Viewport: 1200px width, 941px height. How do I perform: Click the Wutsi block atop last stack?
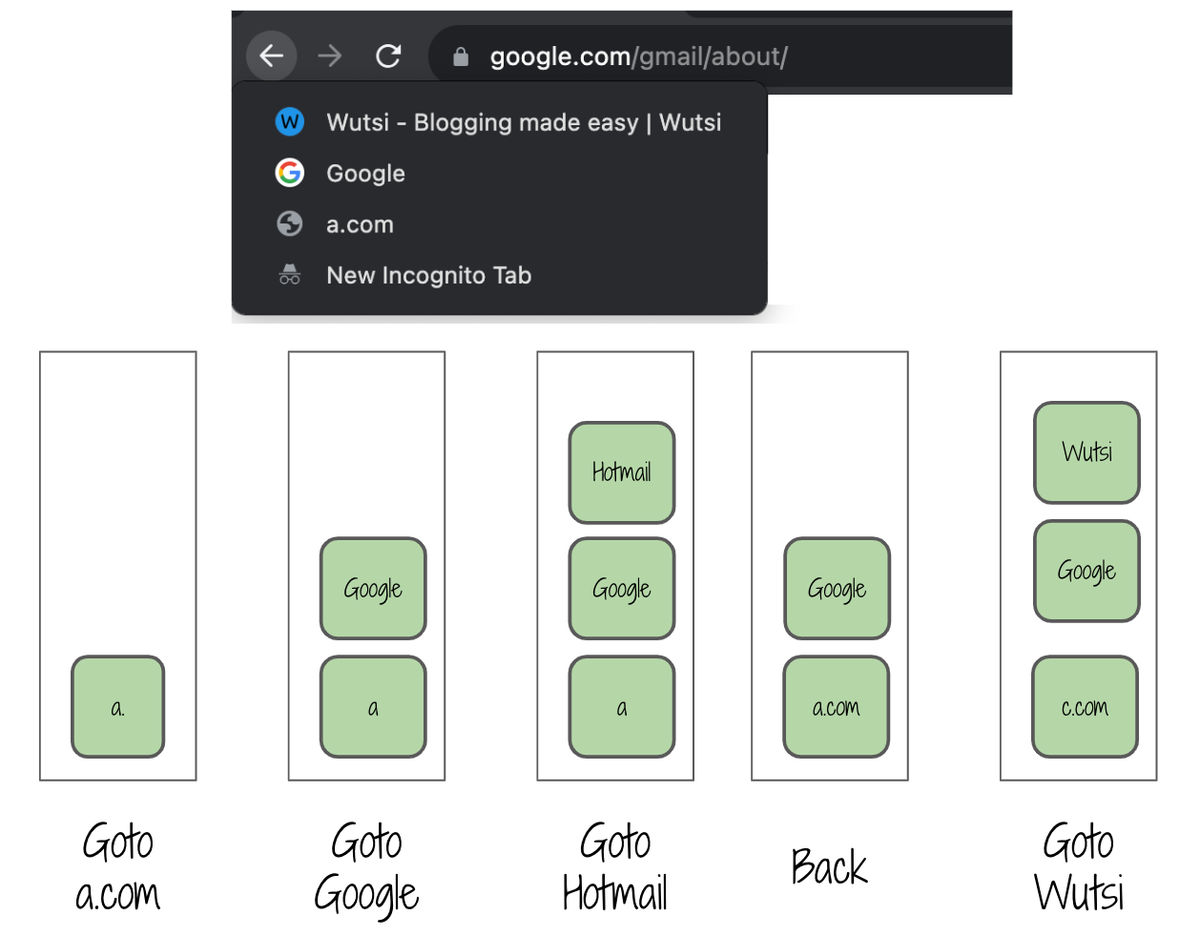click(x=1087, y=452)
